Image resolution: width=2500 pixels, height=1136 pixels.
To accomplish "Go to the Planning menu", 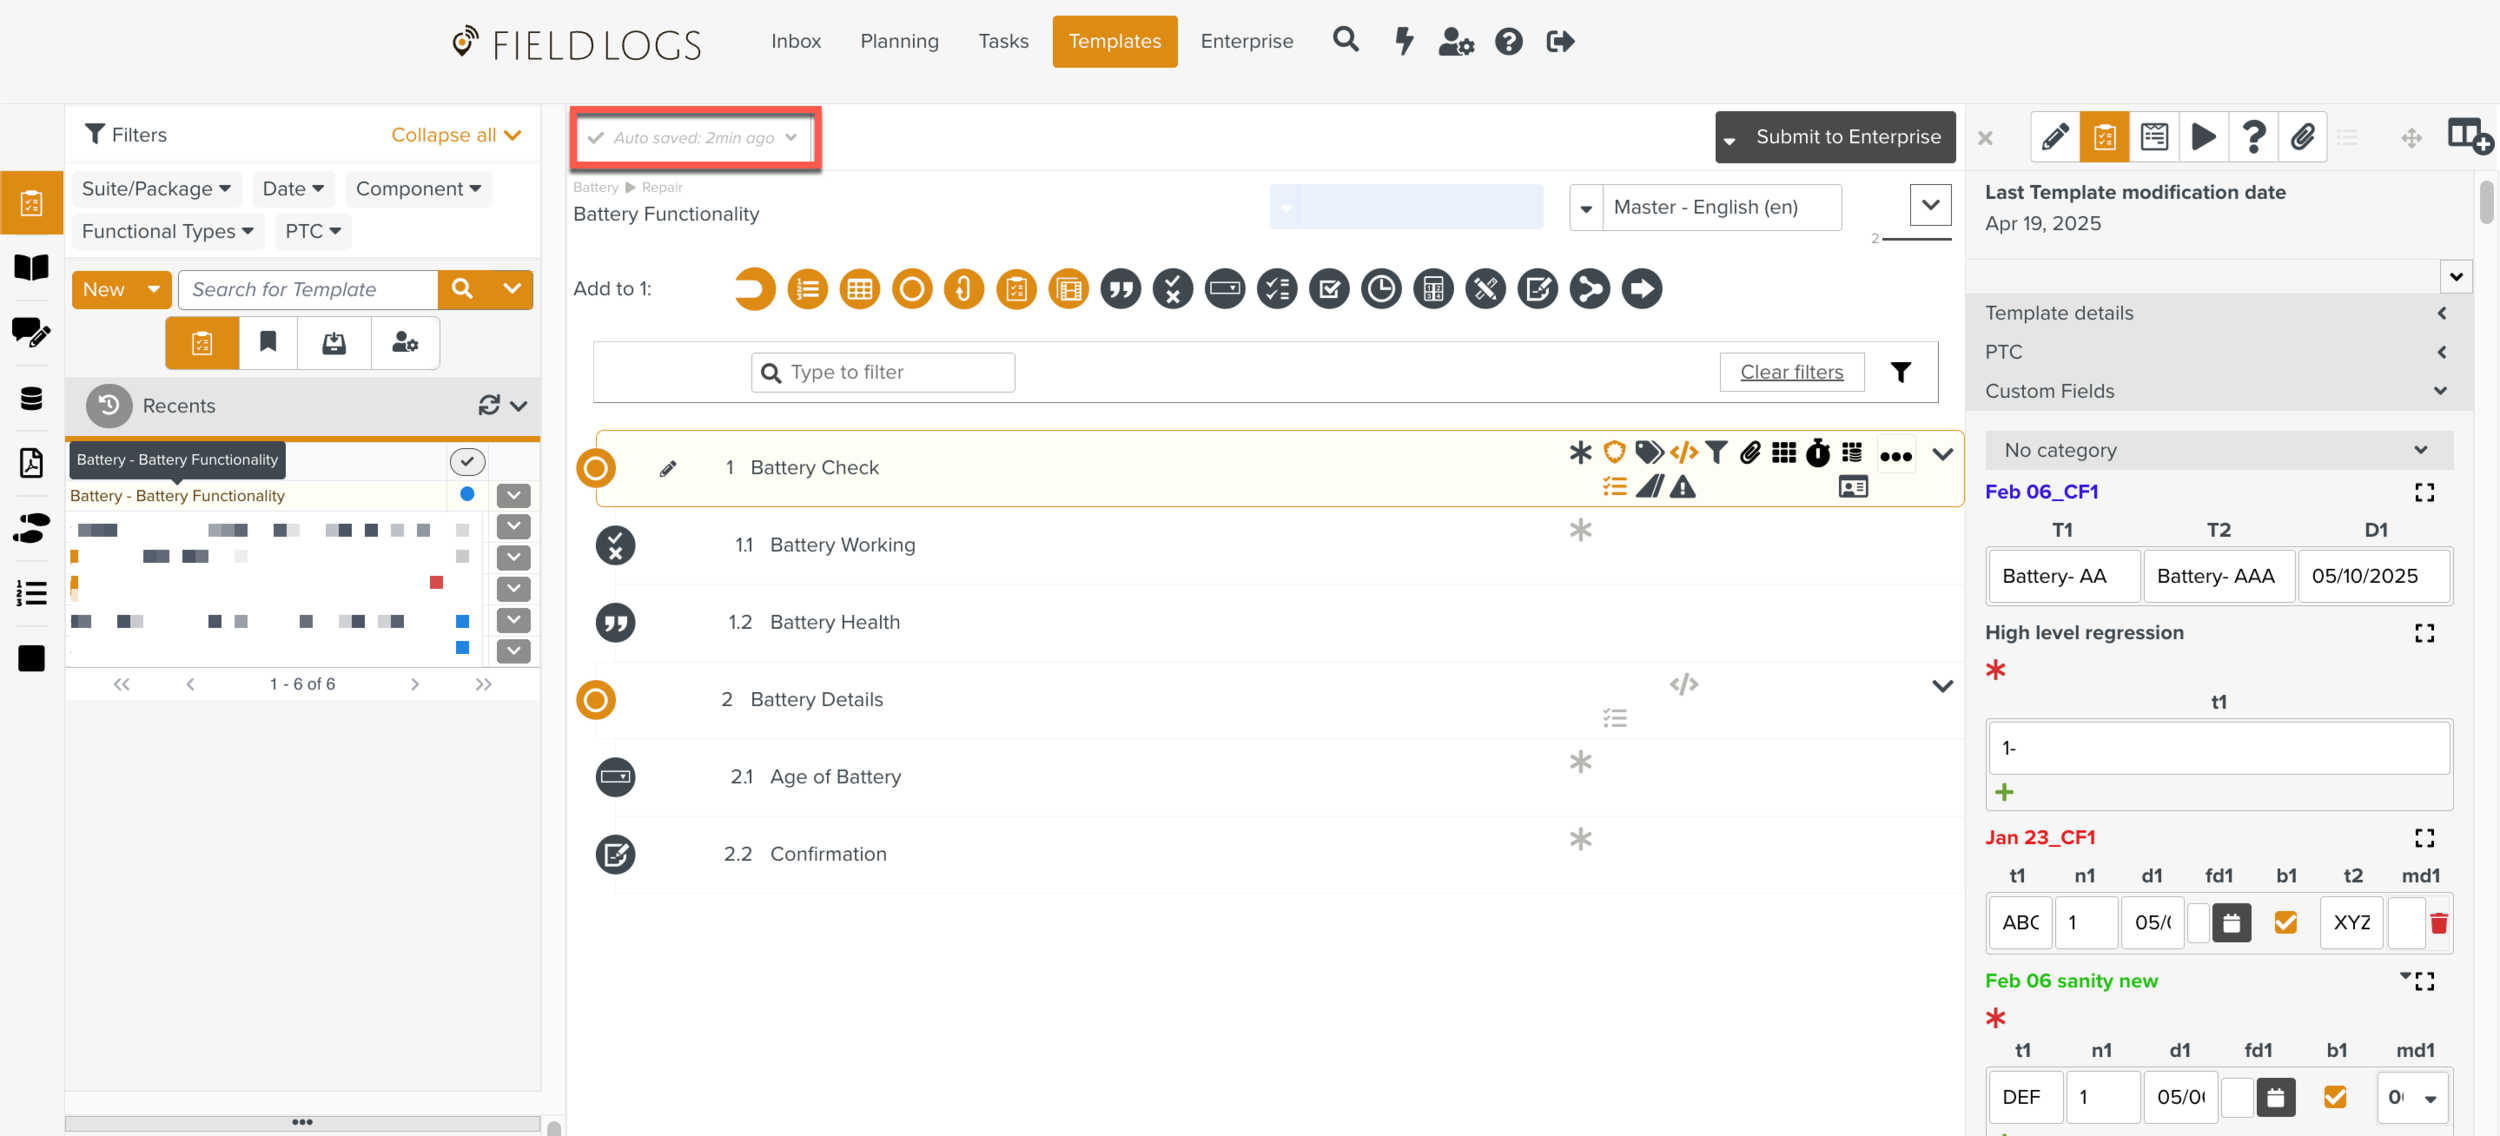I will (x=899, y=41).
